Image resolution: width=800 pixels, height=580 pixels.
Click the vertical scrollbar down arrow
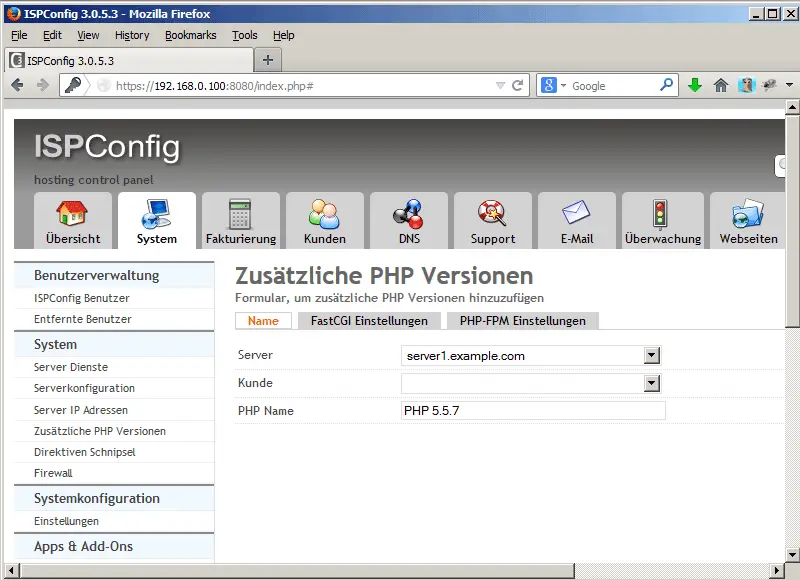point(792,554)
